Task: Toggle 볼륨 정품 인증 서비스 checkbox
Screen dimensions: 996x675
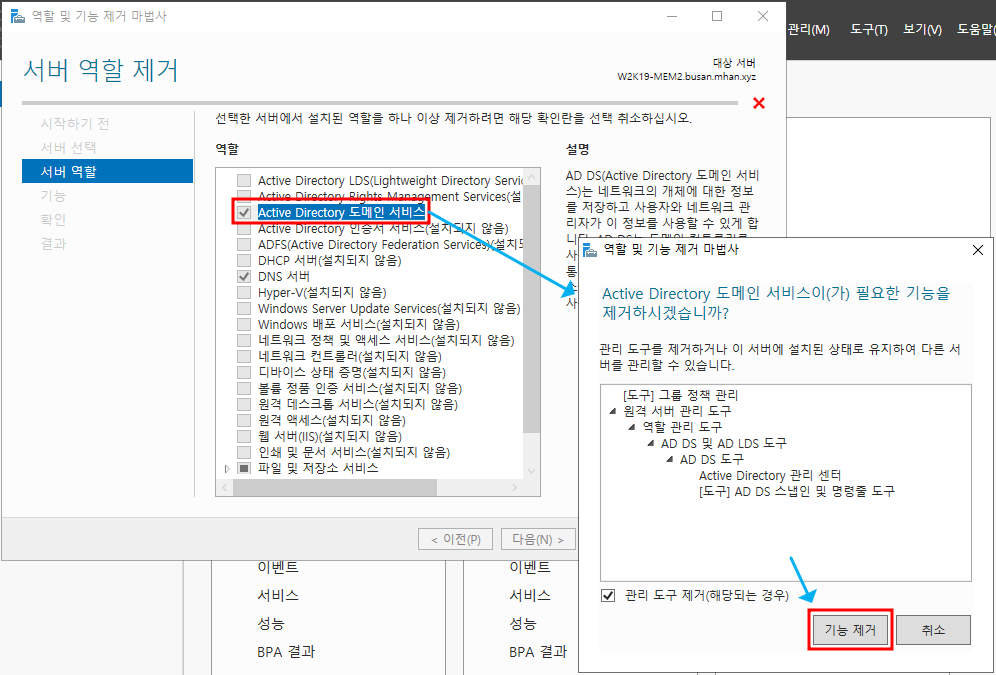Action: point(244,388)
